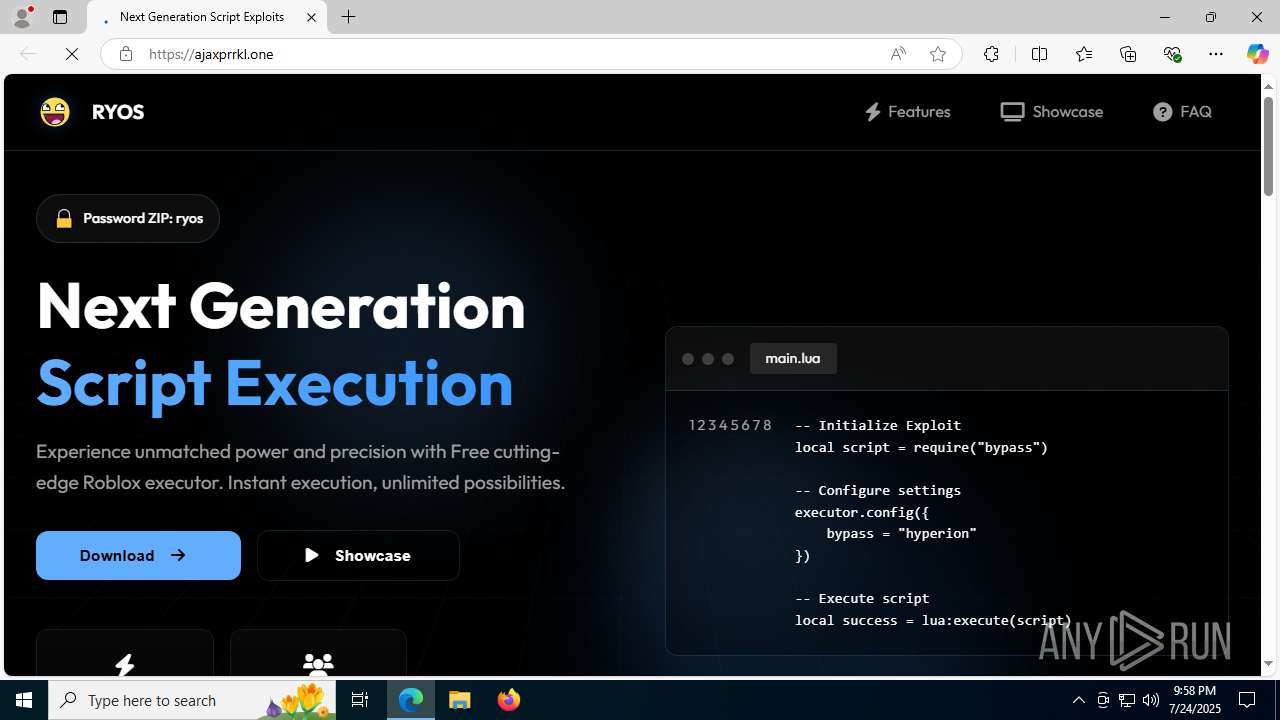Click the RYOS brand name text
1280x720 pixels.
point(118,112)
